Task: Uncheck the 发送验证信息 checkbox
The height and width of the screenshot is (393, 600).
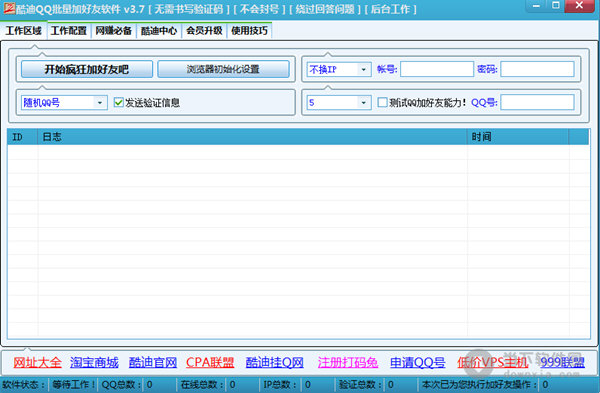Action: tap(119, 103)
